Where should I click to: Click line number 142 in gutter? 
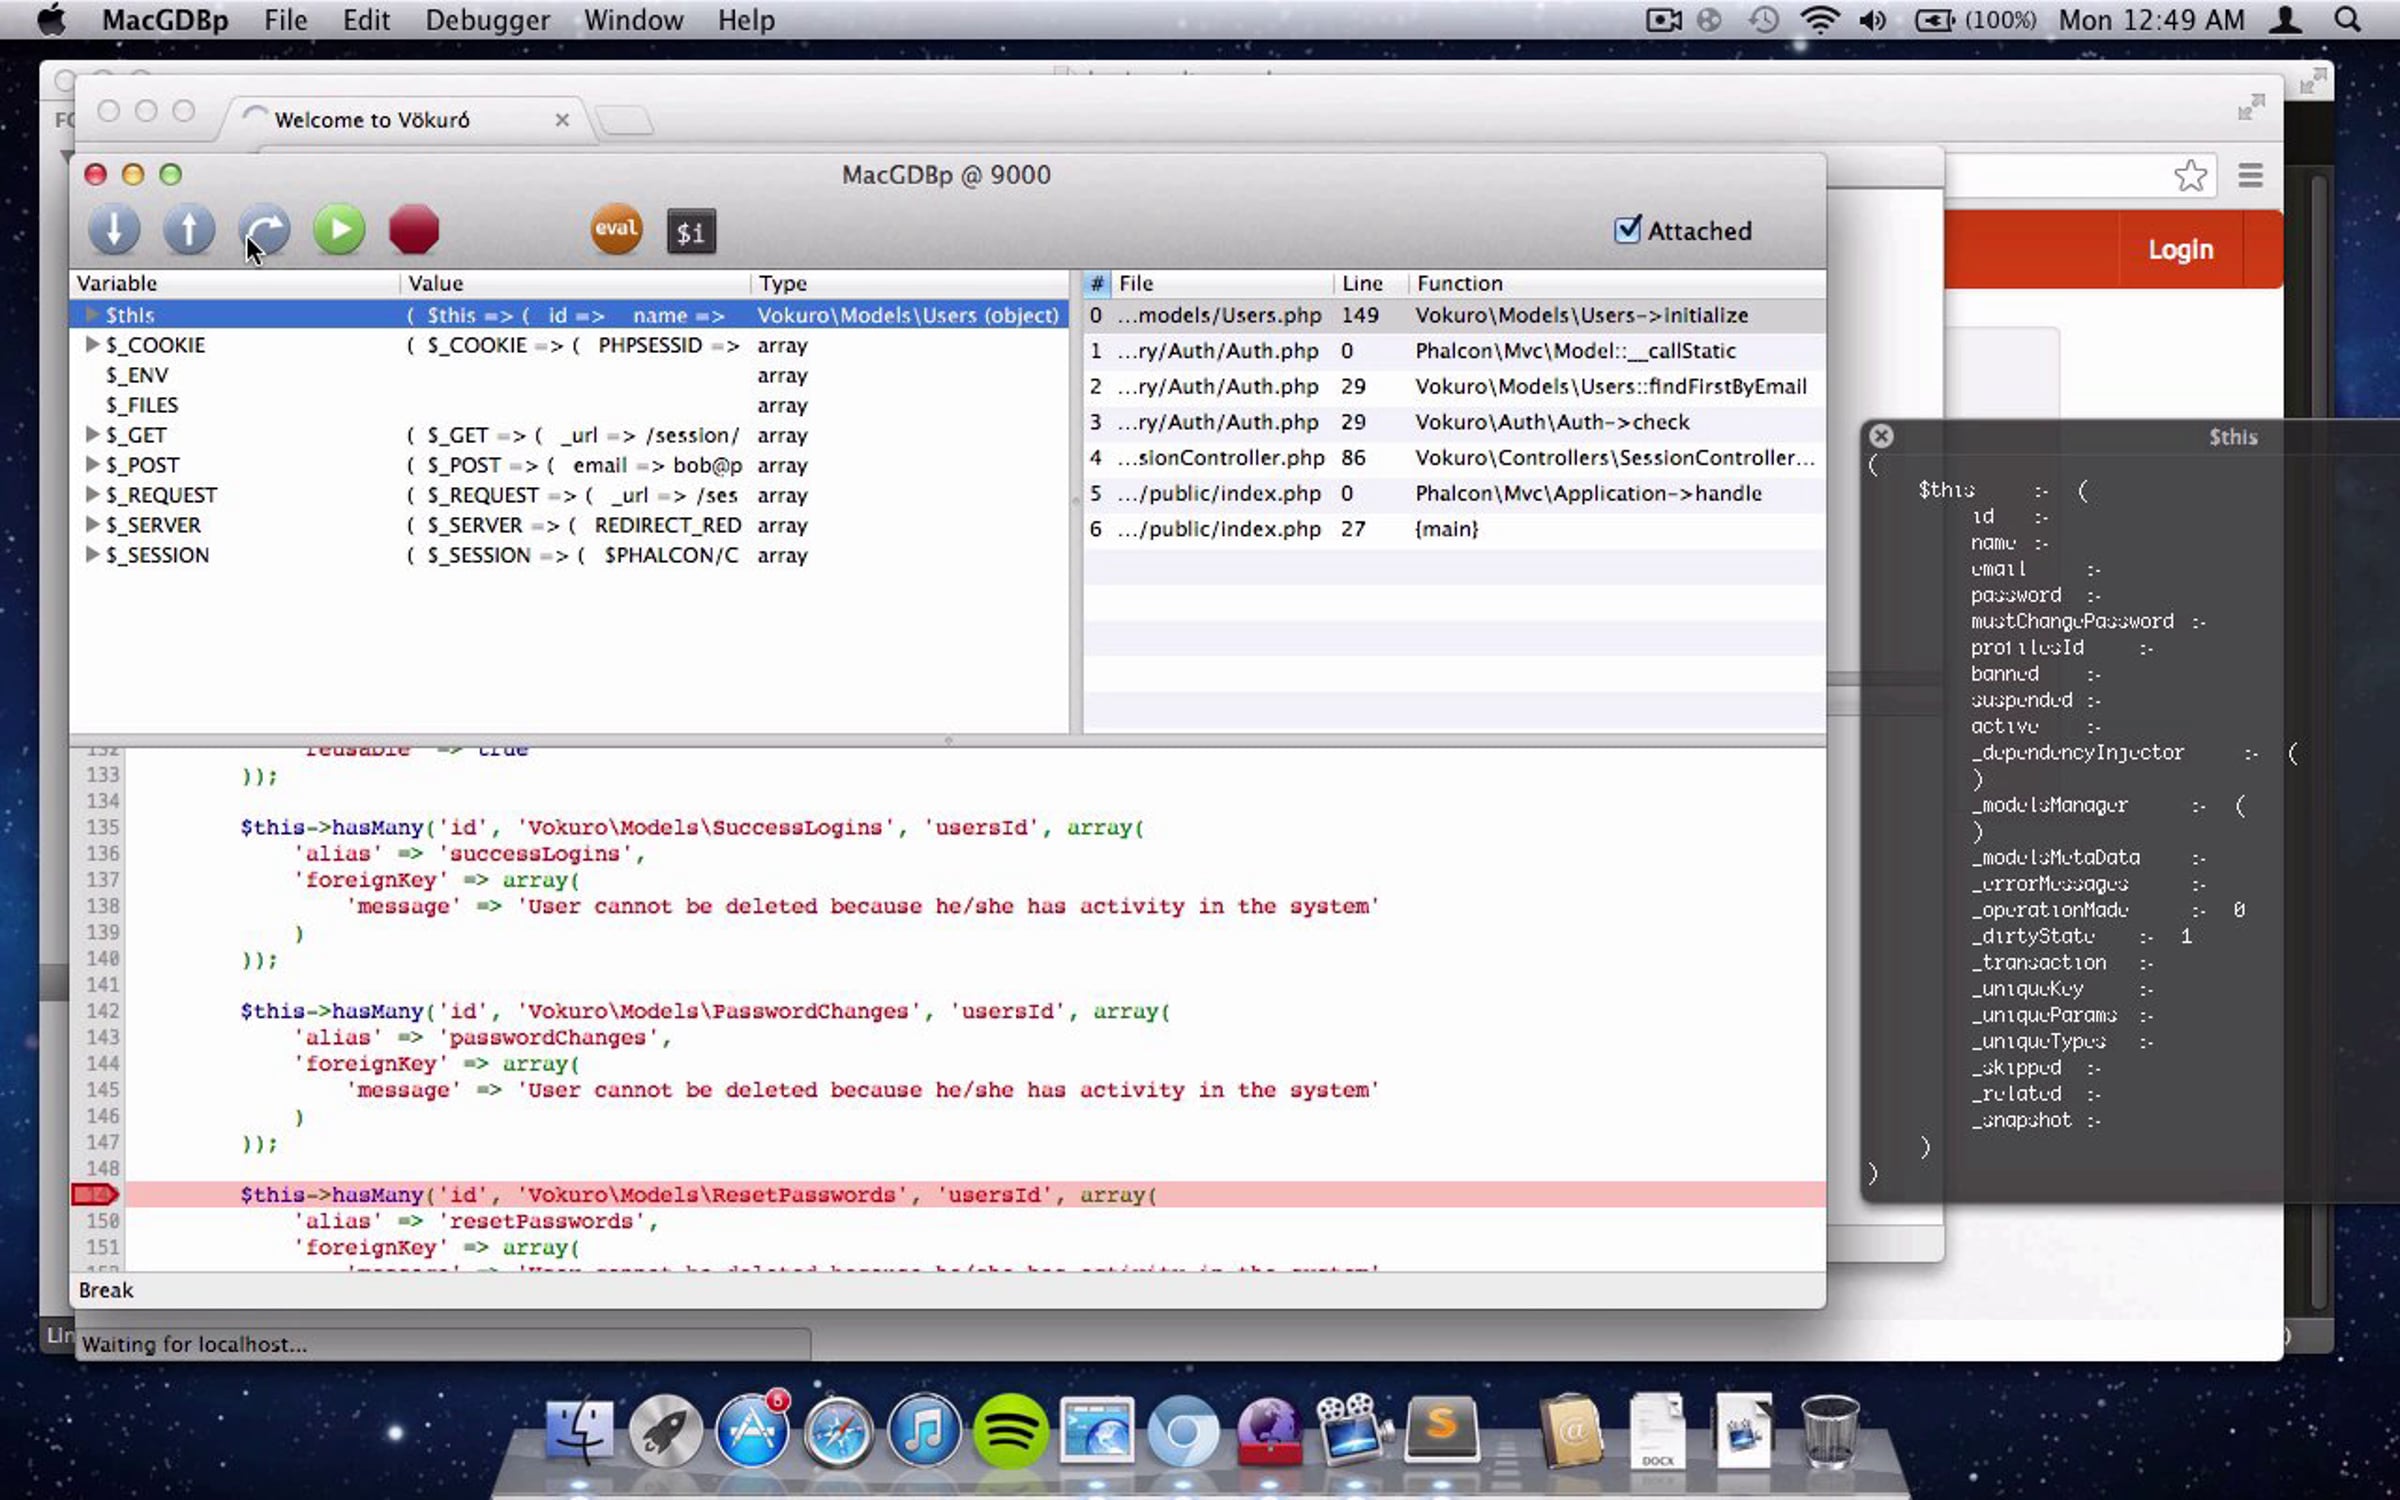(x=102, y=1011)
